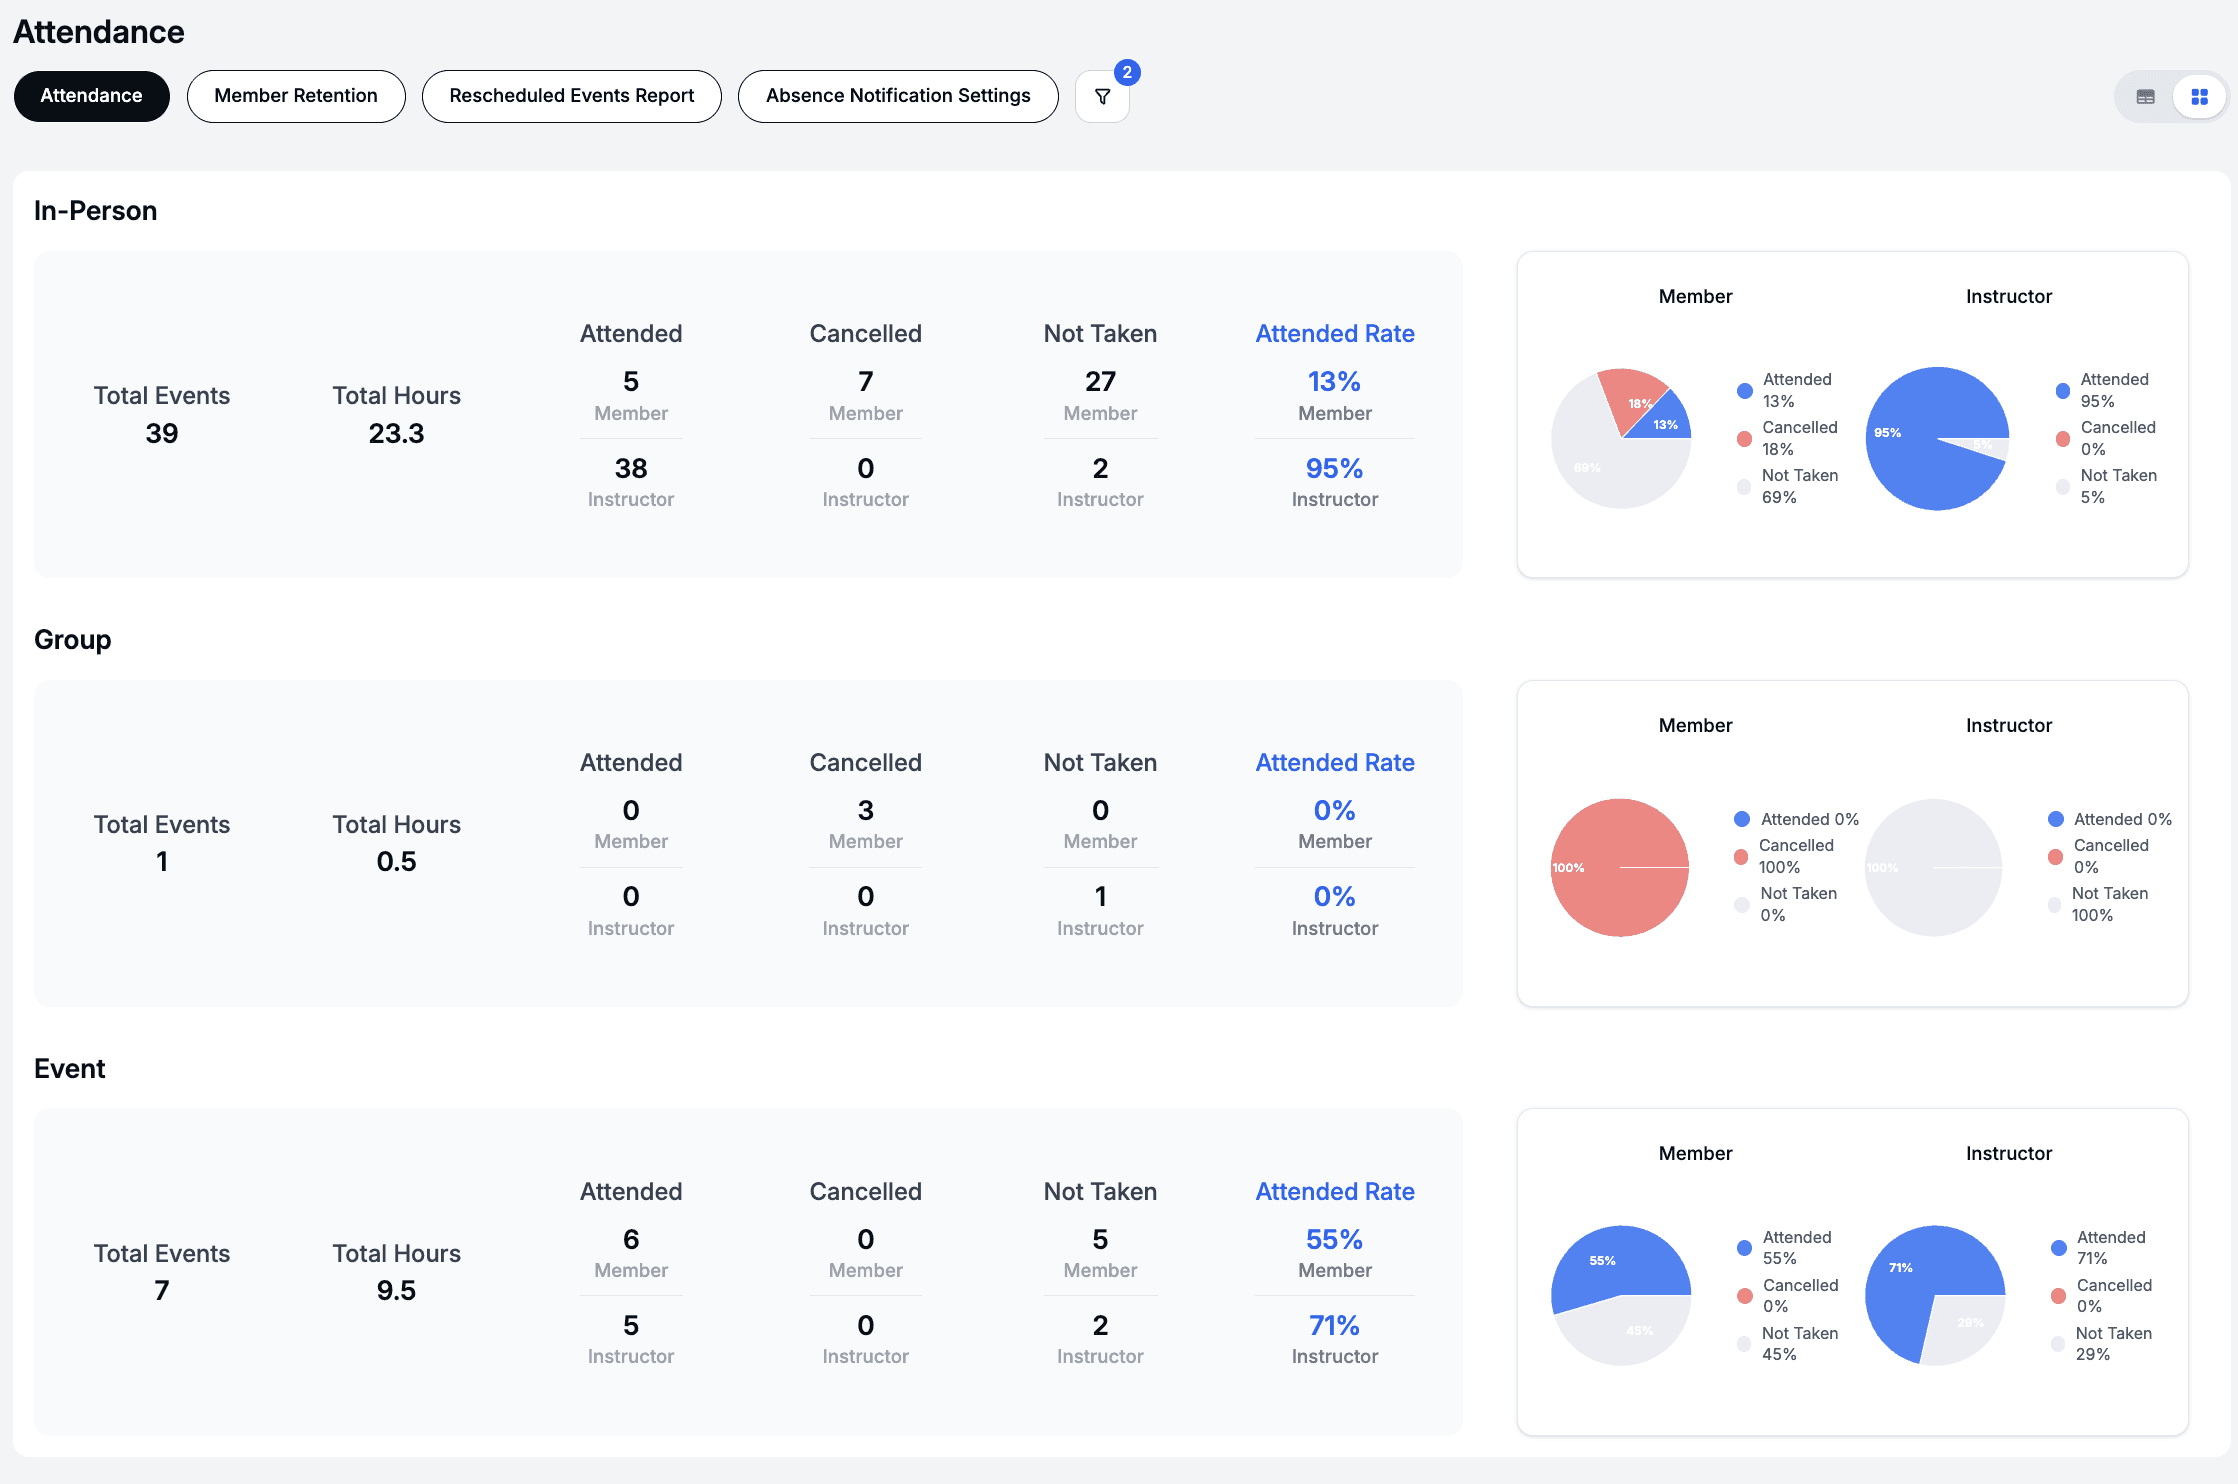Click Event Attended Rate heading link
The image size is (2238, 1484).
point(1334,1191)
